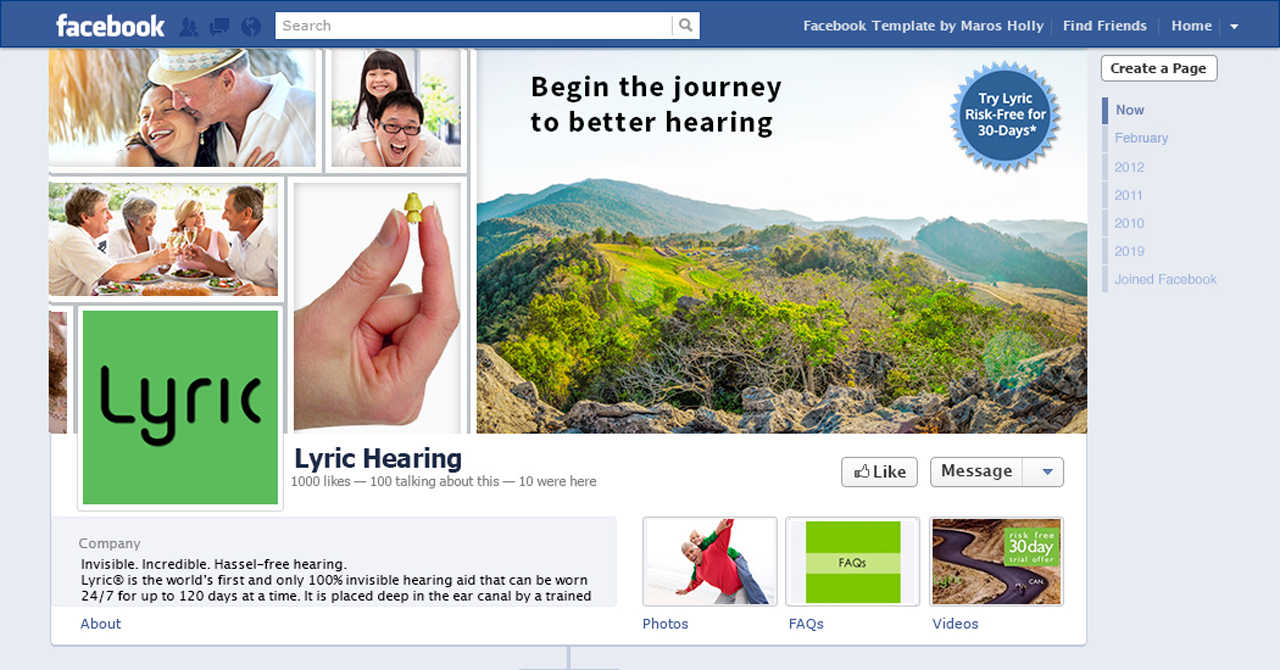The width and height of the screenshot is (1280, 670).
Task: Open the FAQs green thumbnail
Action: click(853, 561)
